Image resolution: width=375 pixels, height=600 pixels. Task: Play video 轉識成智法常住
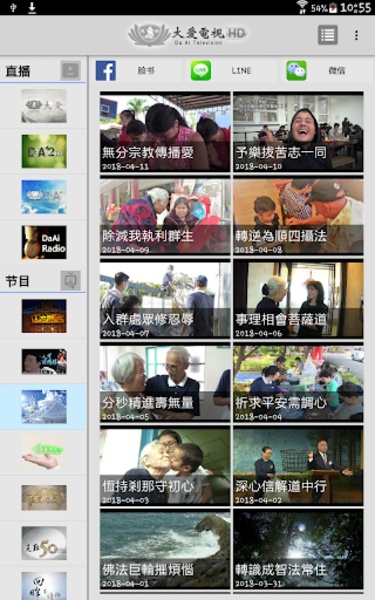tap(298, 549)
